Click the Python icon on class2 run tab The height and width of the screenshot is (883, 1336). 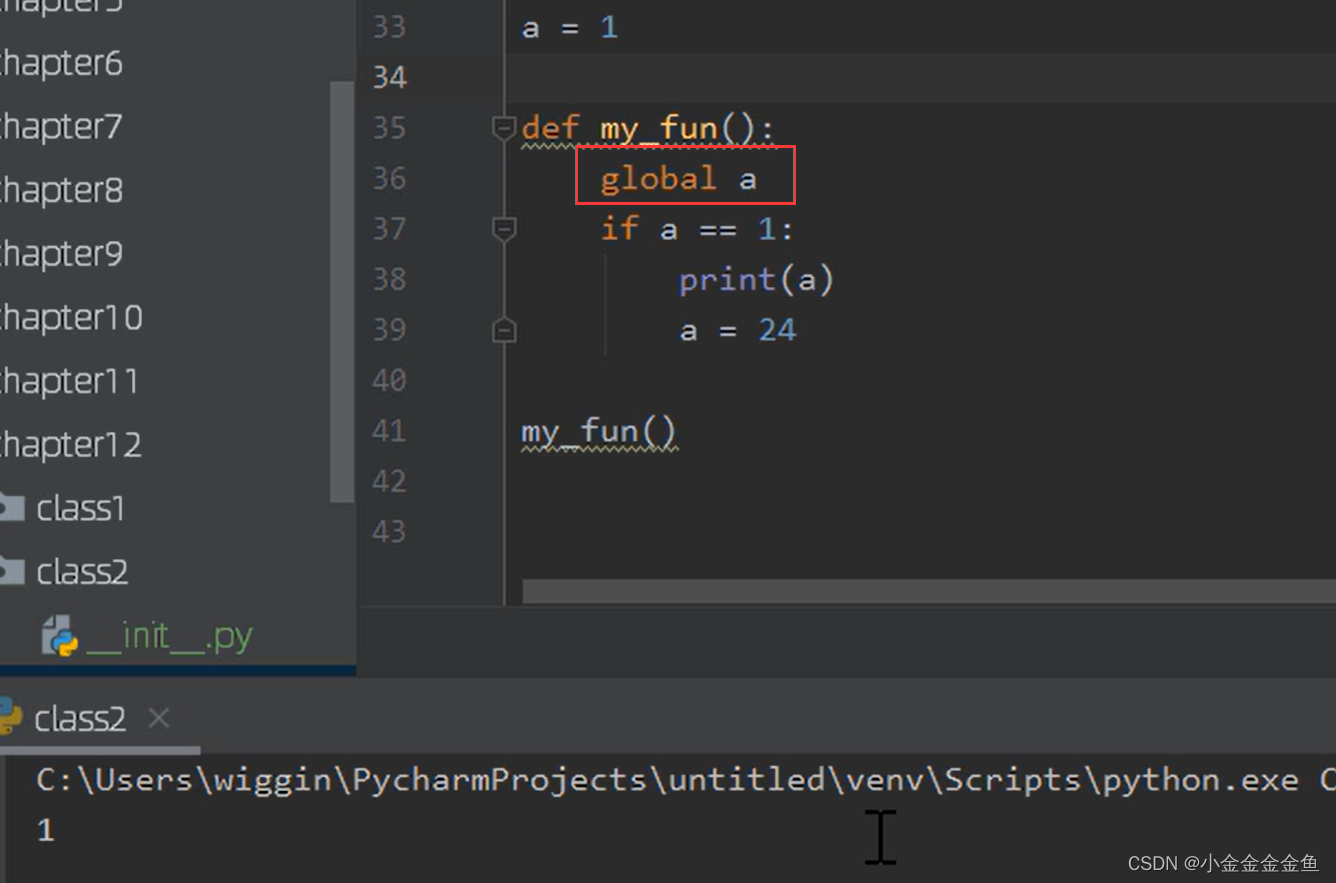point(10,718)
